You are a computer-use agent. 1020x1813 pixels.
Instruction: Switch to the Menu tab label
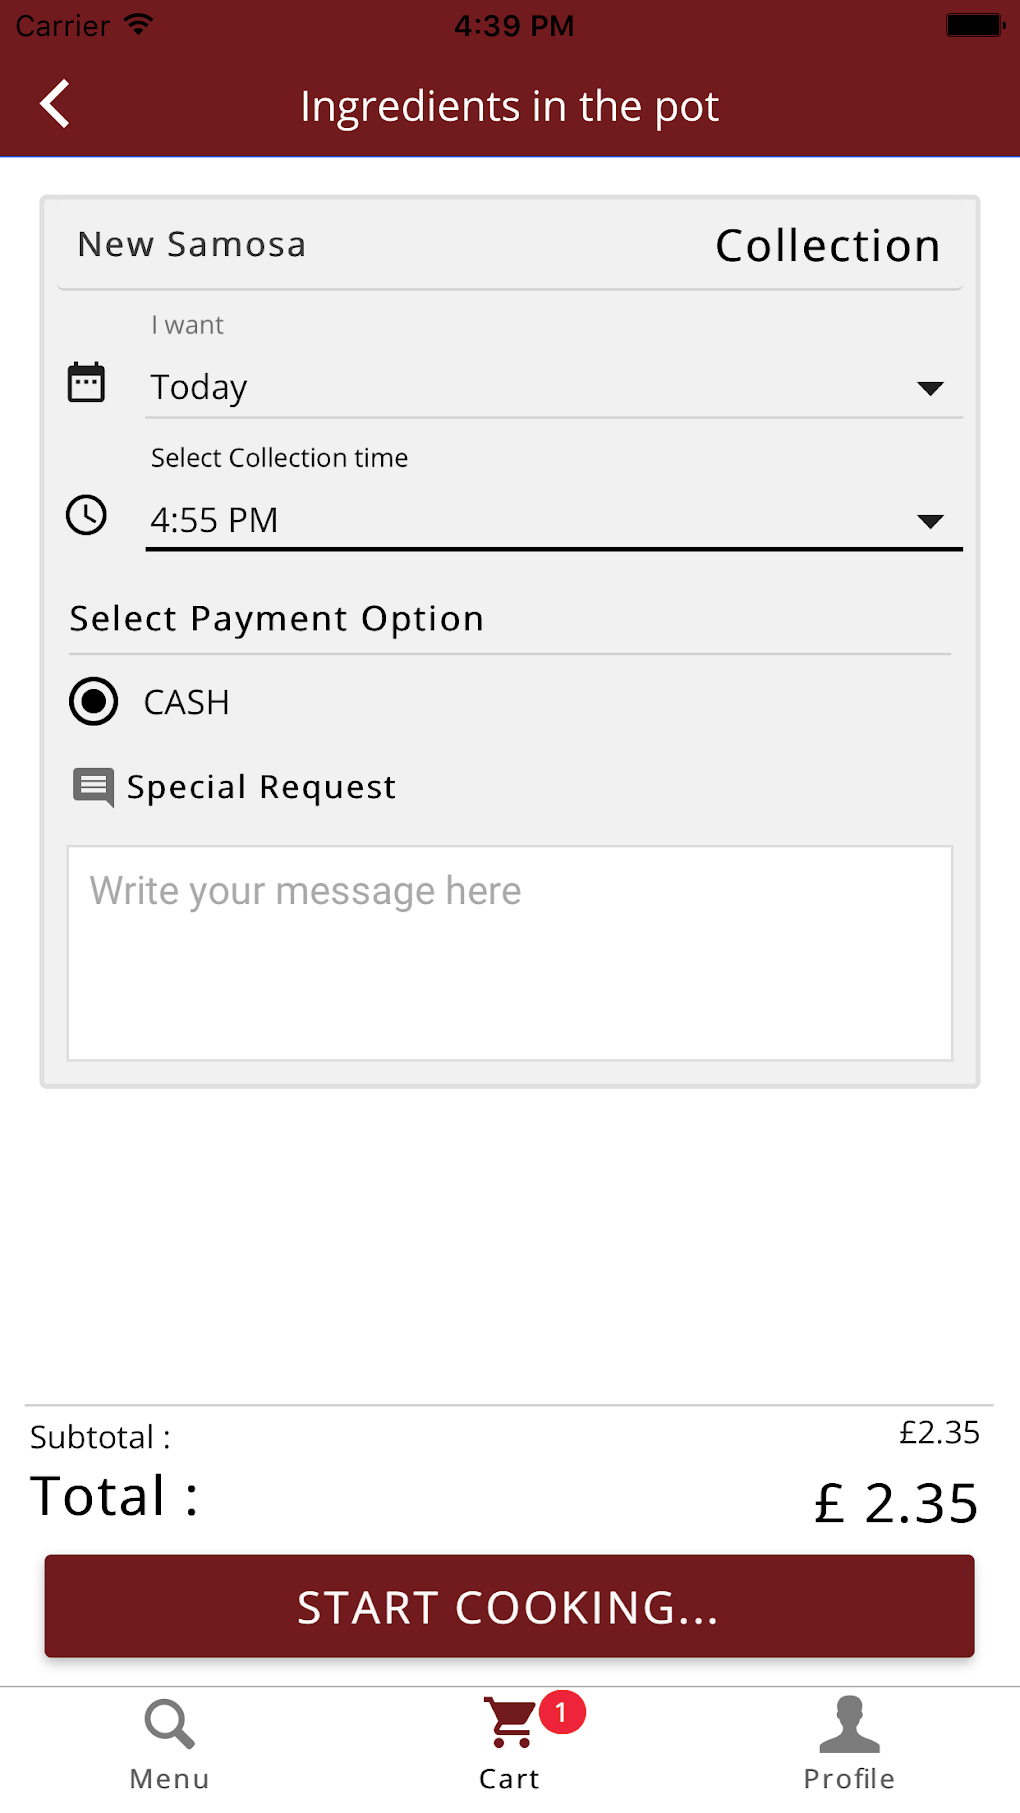click(x=169, y=1778)
